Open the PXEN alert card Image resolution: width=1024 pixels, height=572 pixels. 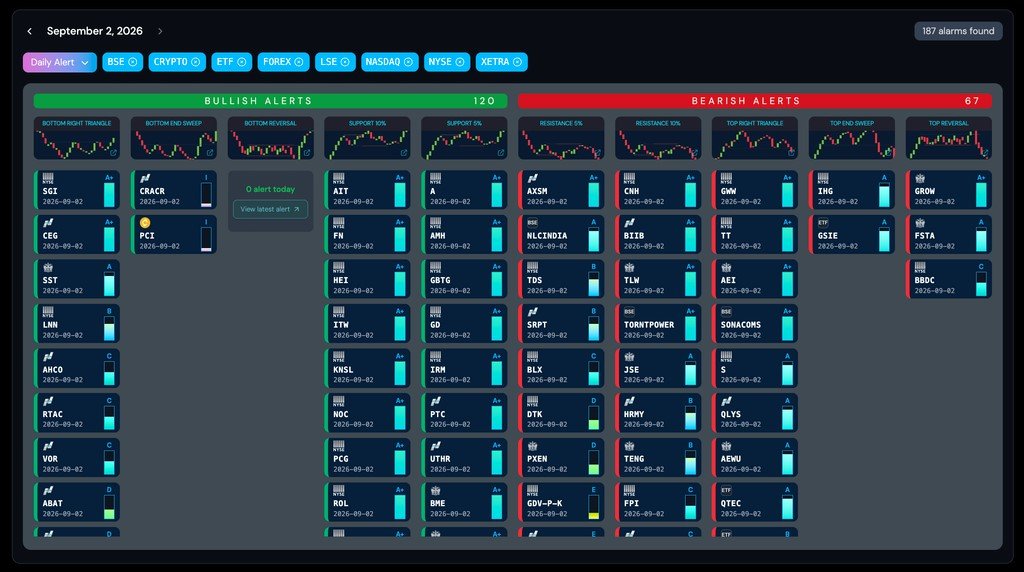[x=561, y=457]
